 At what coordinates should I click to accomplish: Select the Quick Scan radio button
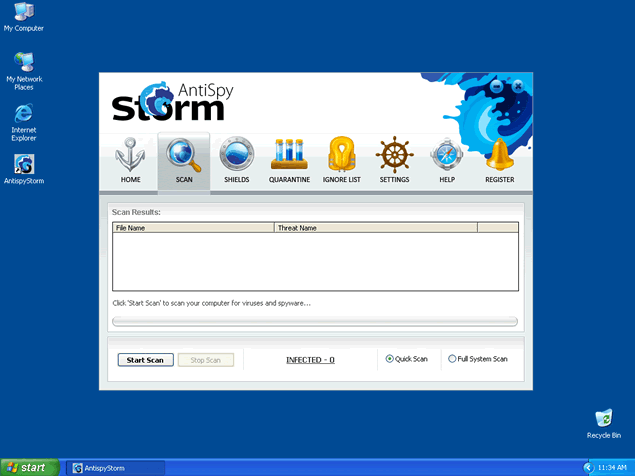[x=390, y=359]
